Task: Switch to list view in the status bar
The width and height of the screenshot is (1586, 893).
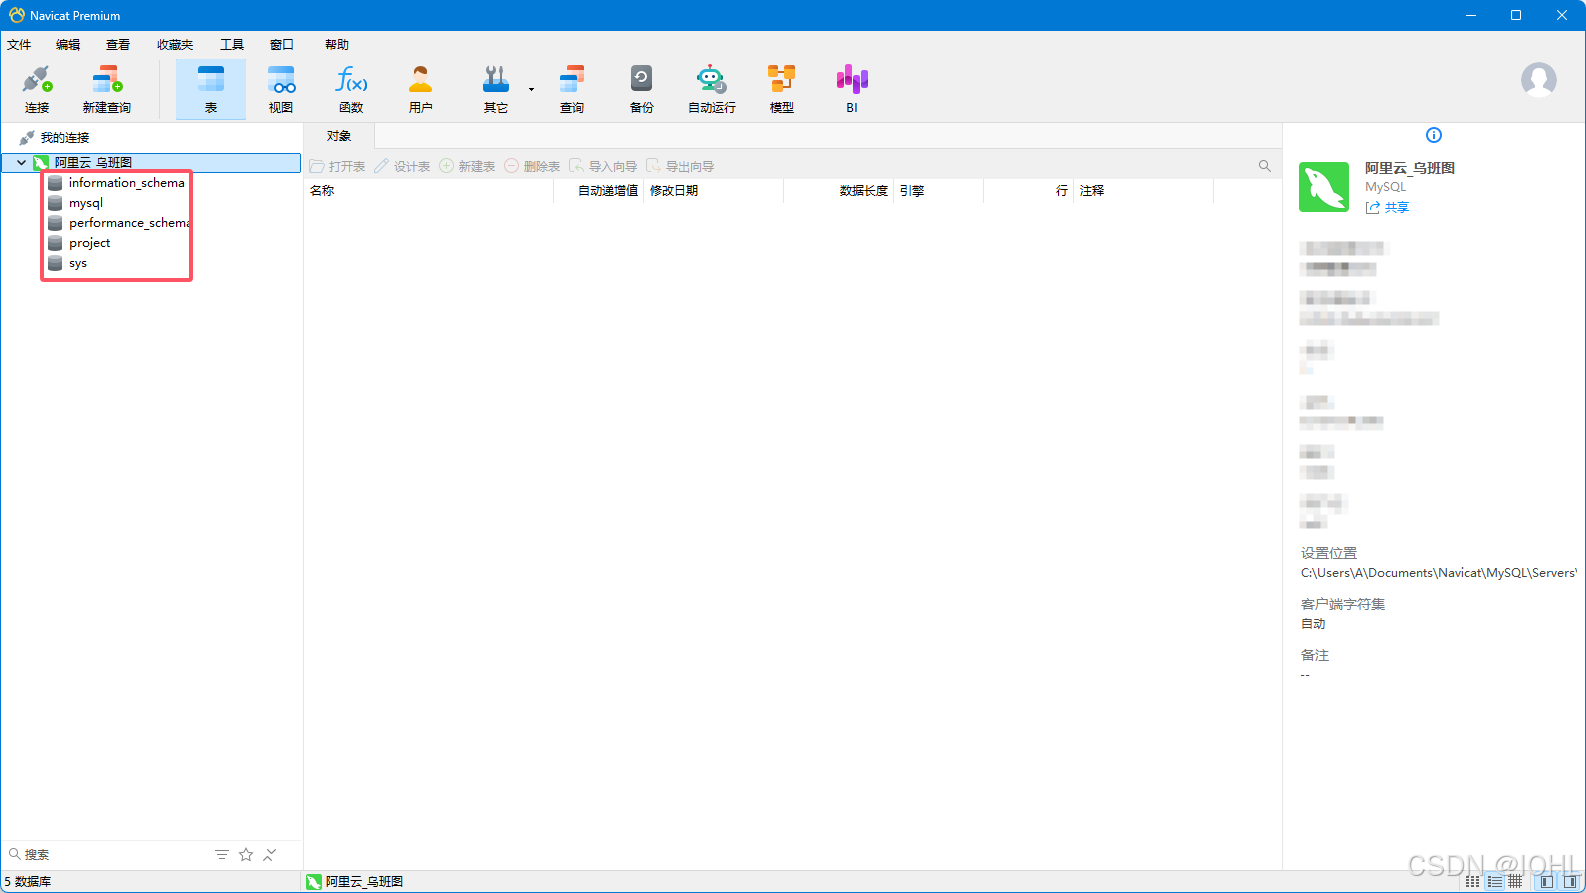Action: tap(1494, 881)
